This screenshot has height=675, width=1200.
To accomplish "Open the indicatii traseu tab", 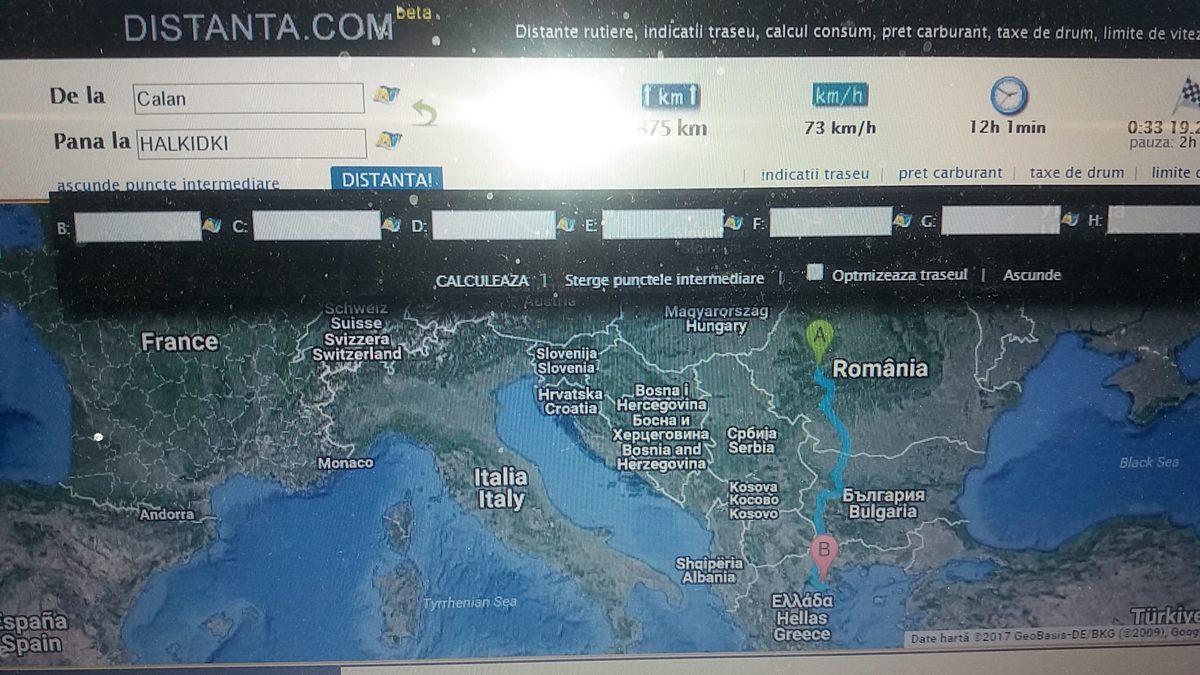I will pos(814,174).
